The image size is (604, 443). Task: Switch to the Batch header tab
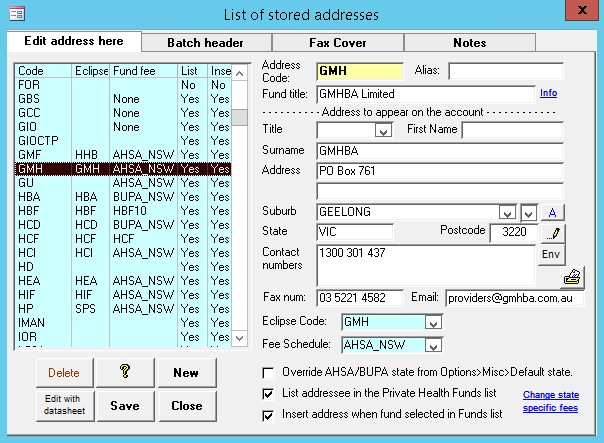click(206, 42)
